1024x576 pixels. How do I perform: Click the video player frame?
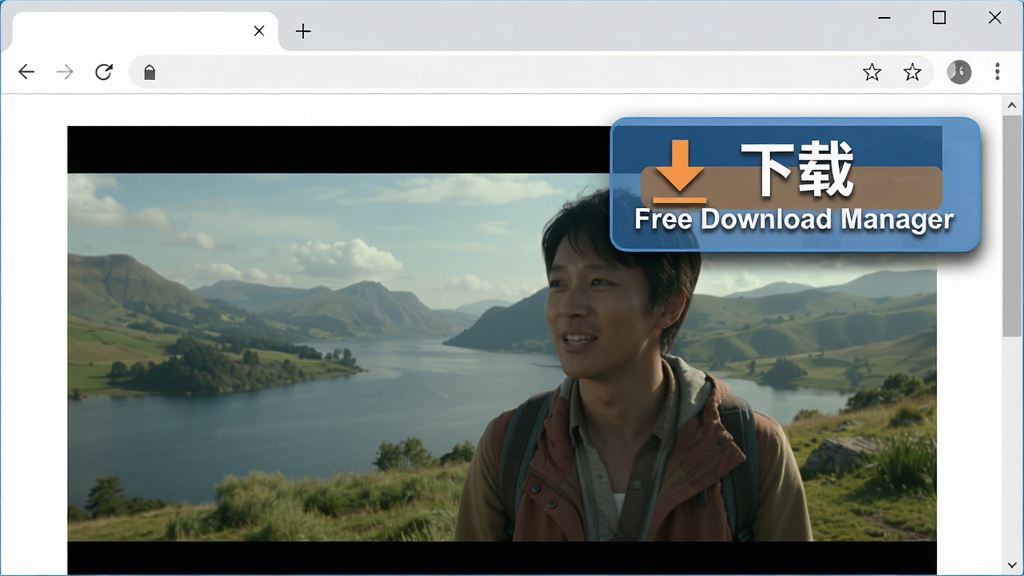[502, 350]
